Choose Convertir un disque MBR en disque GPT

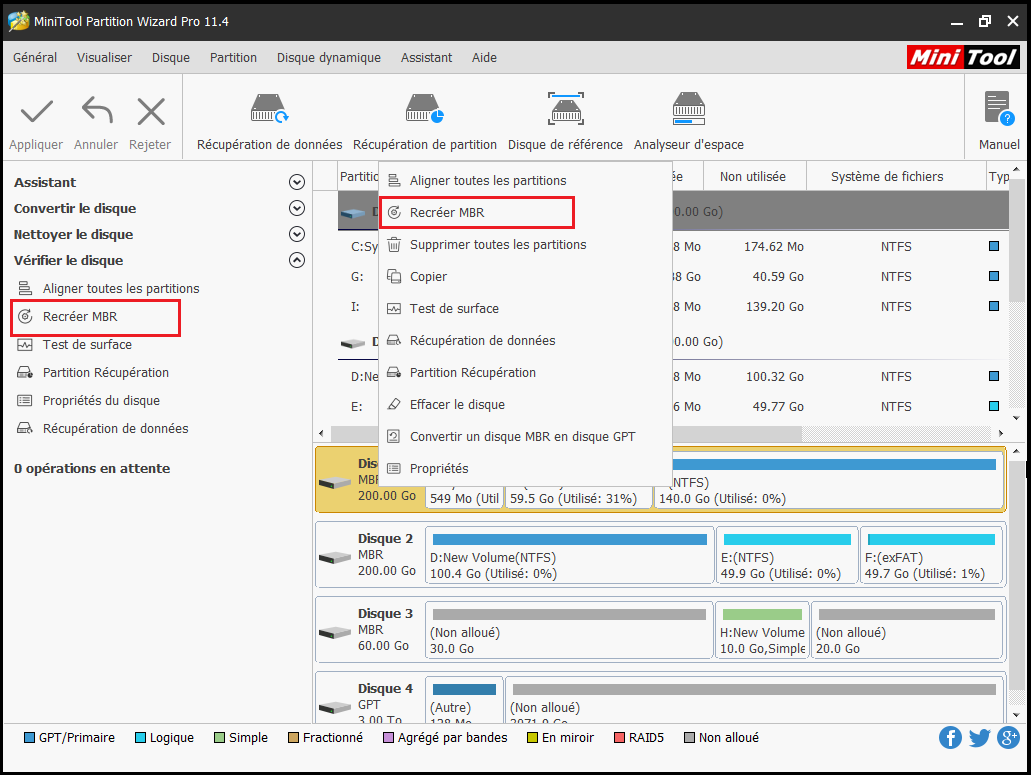pos(525,436)
